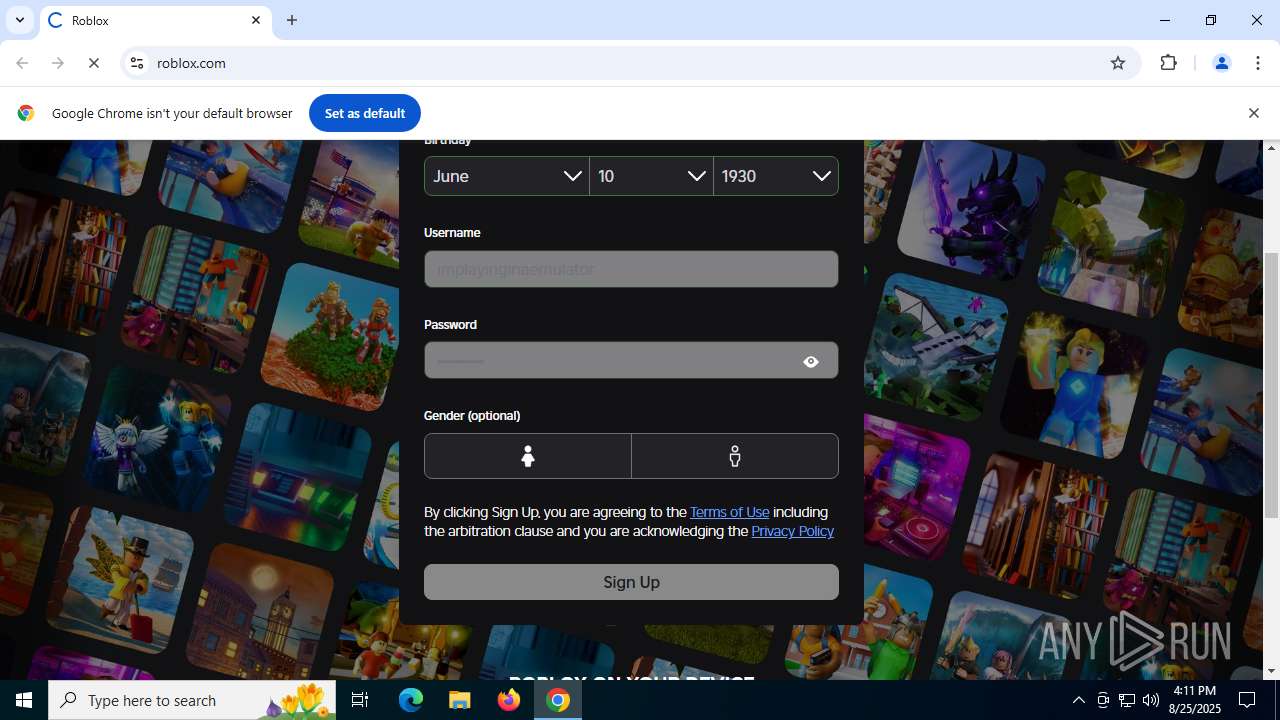Screen dimensions: 1280x720
Task: Open the birthday day dropdown showing 10
Action: pyautogui.click(x=651, y=176)
